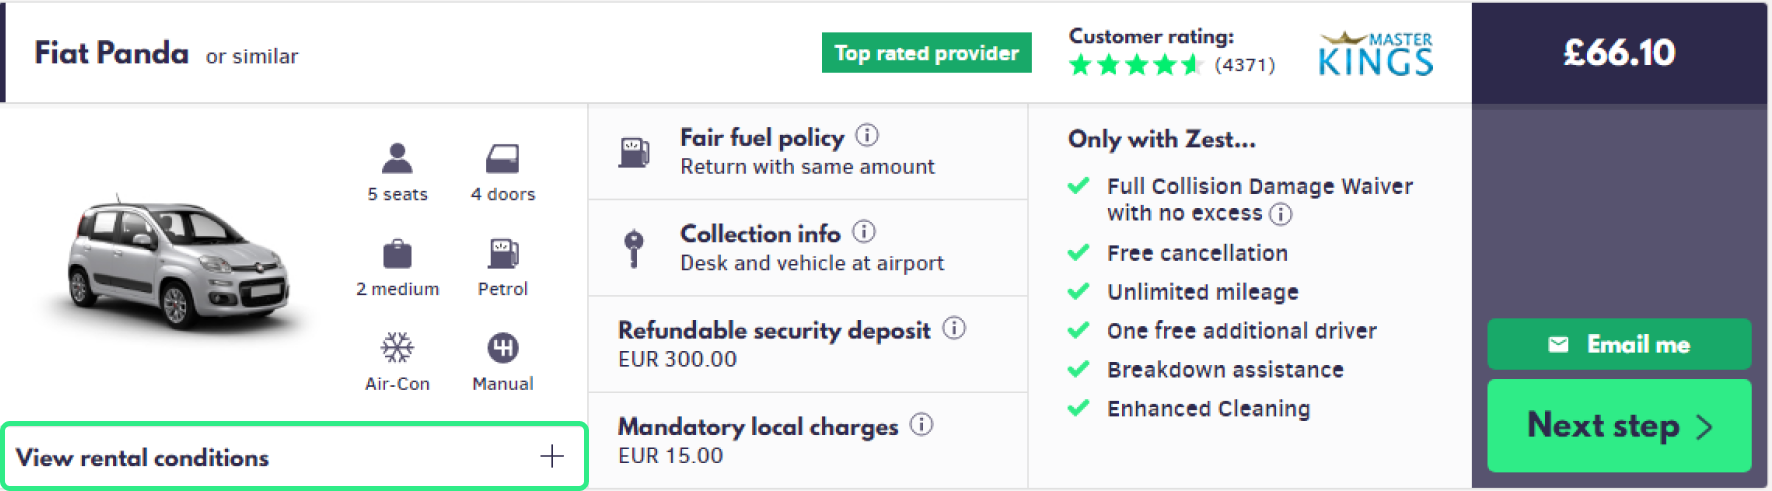
Task: Click the key icon next to Collection info
Action: [x=633, y=248]
